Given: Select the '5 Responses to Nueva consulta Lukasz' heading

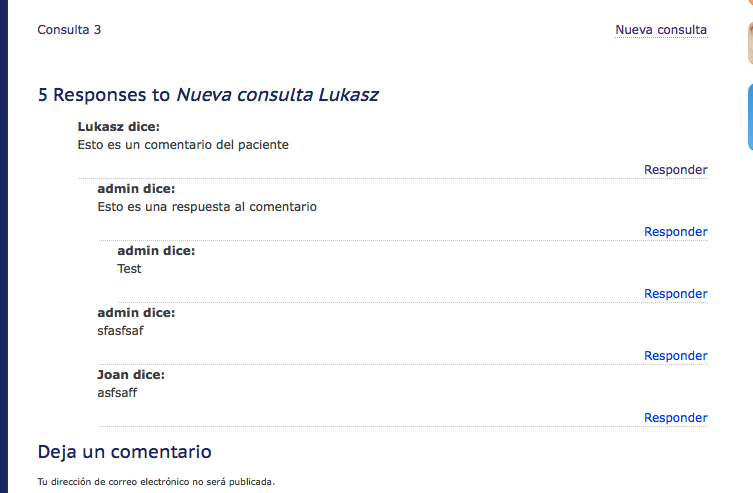Looking at the screenshot, I should [x=208, y=95].
